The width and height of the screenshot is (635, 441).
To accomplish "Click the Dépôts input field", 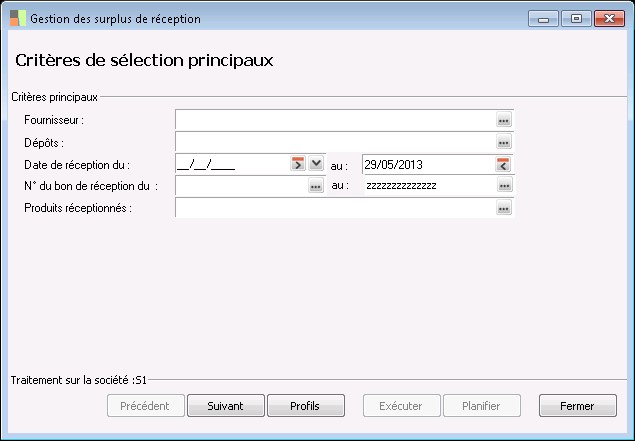I will (x=335, y=143).
